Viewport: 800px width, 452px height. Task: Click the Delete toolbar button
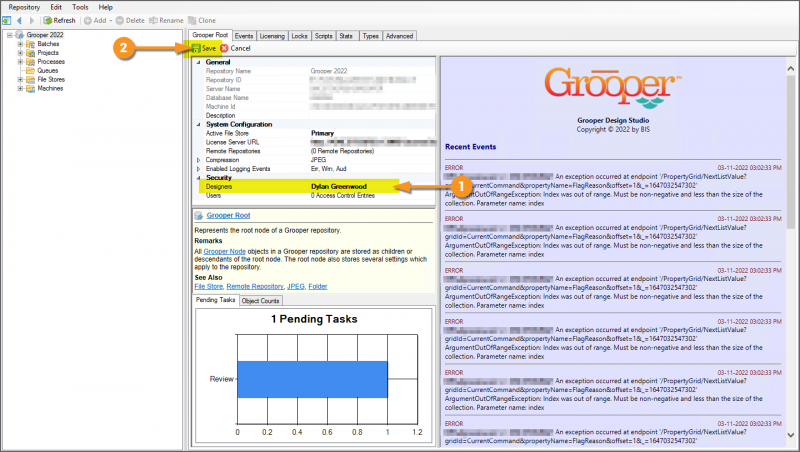point(130,20)
